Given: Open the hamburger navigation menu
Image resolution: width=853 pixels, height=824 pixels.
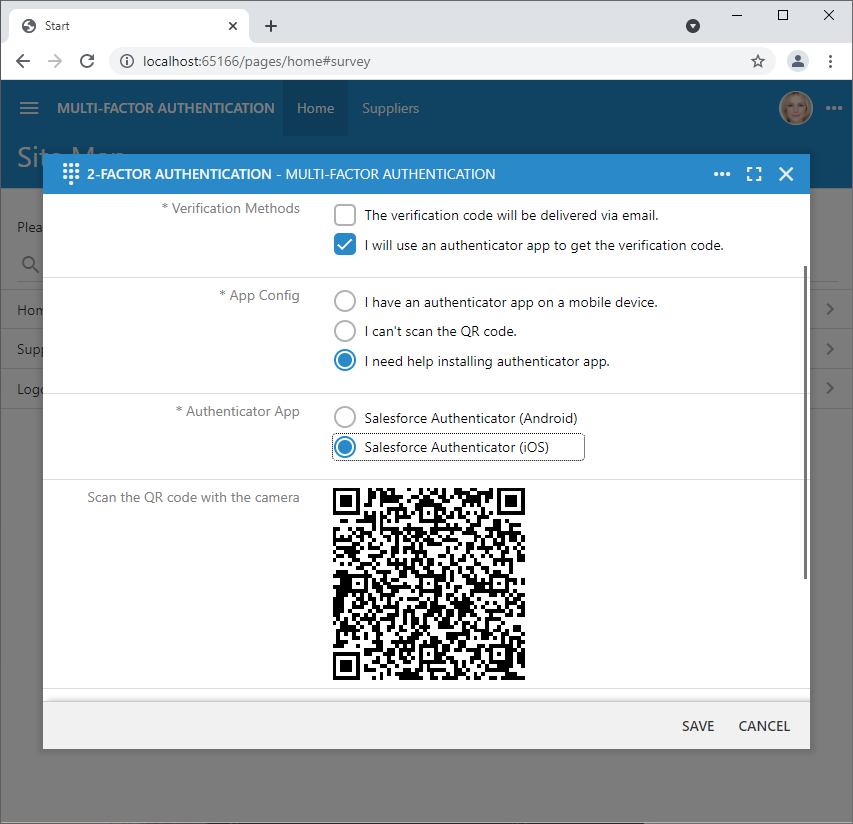Looking at the screenshot, I should click(x=28, y=107).
